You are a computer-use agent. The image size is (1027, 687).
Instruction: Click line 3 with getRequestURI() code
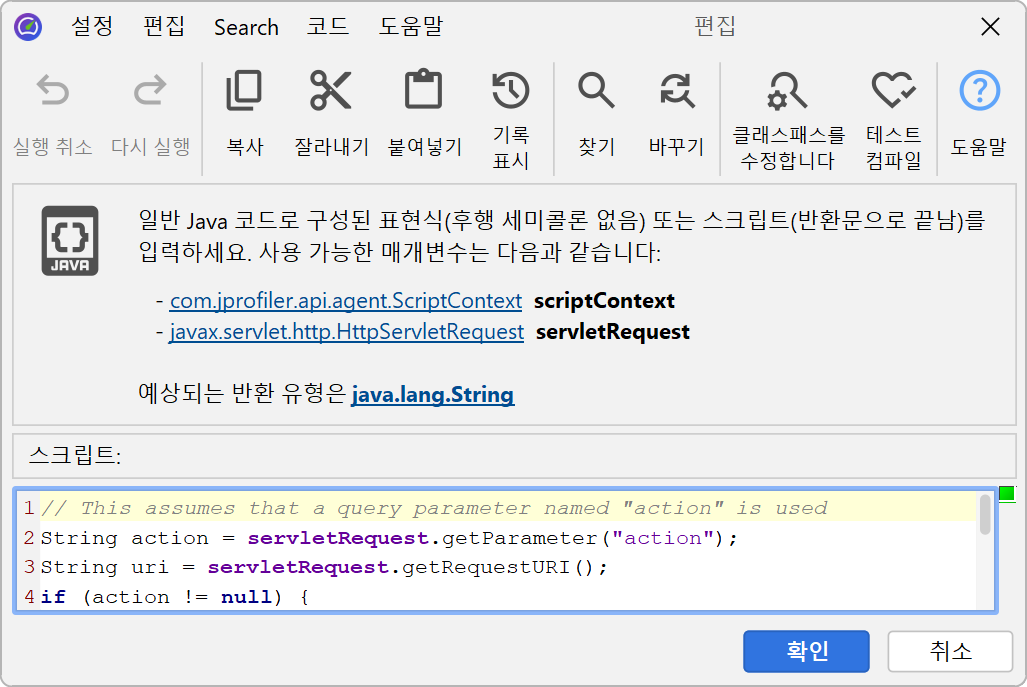tap(324, 567)
